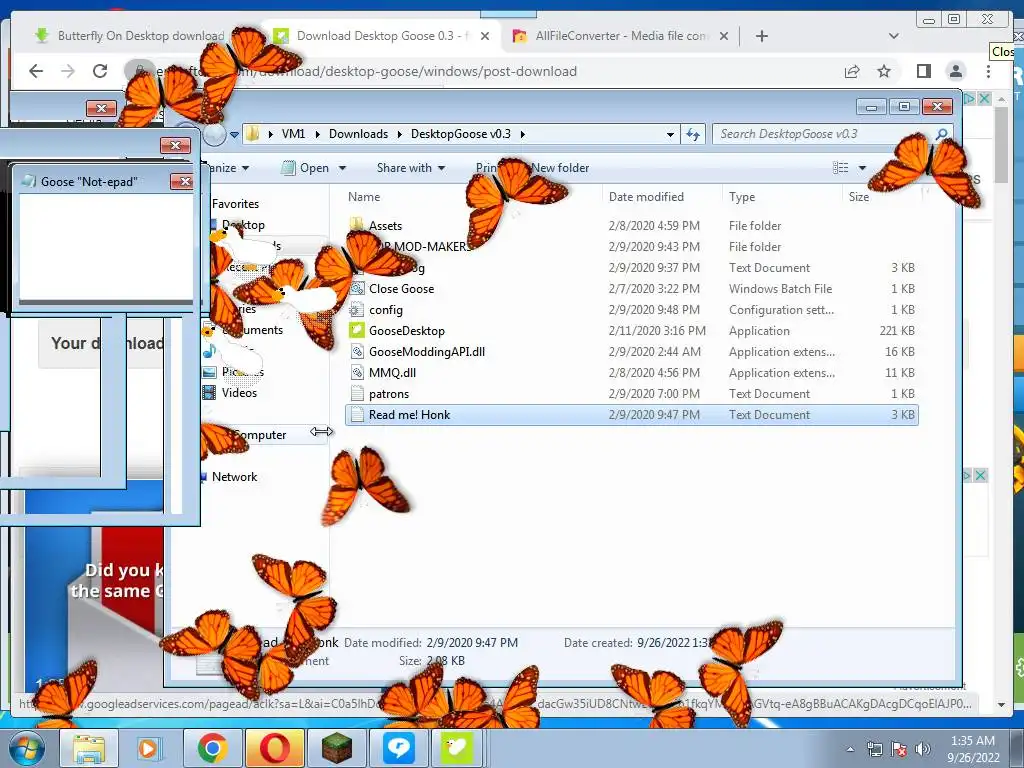The height and width of the screenshot is (768, 1024).
Task: Sort by Name column header
Action: click(x=364, y=197)
